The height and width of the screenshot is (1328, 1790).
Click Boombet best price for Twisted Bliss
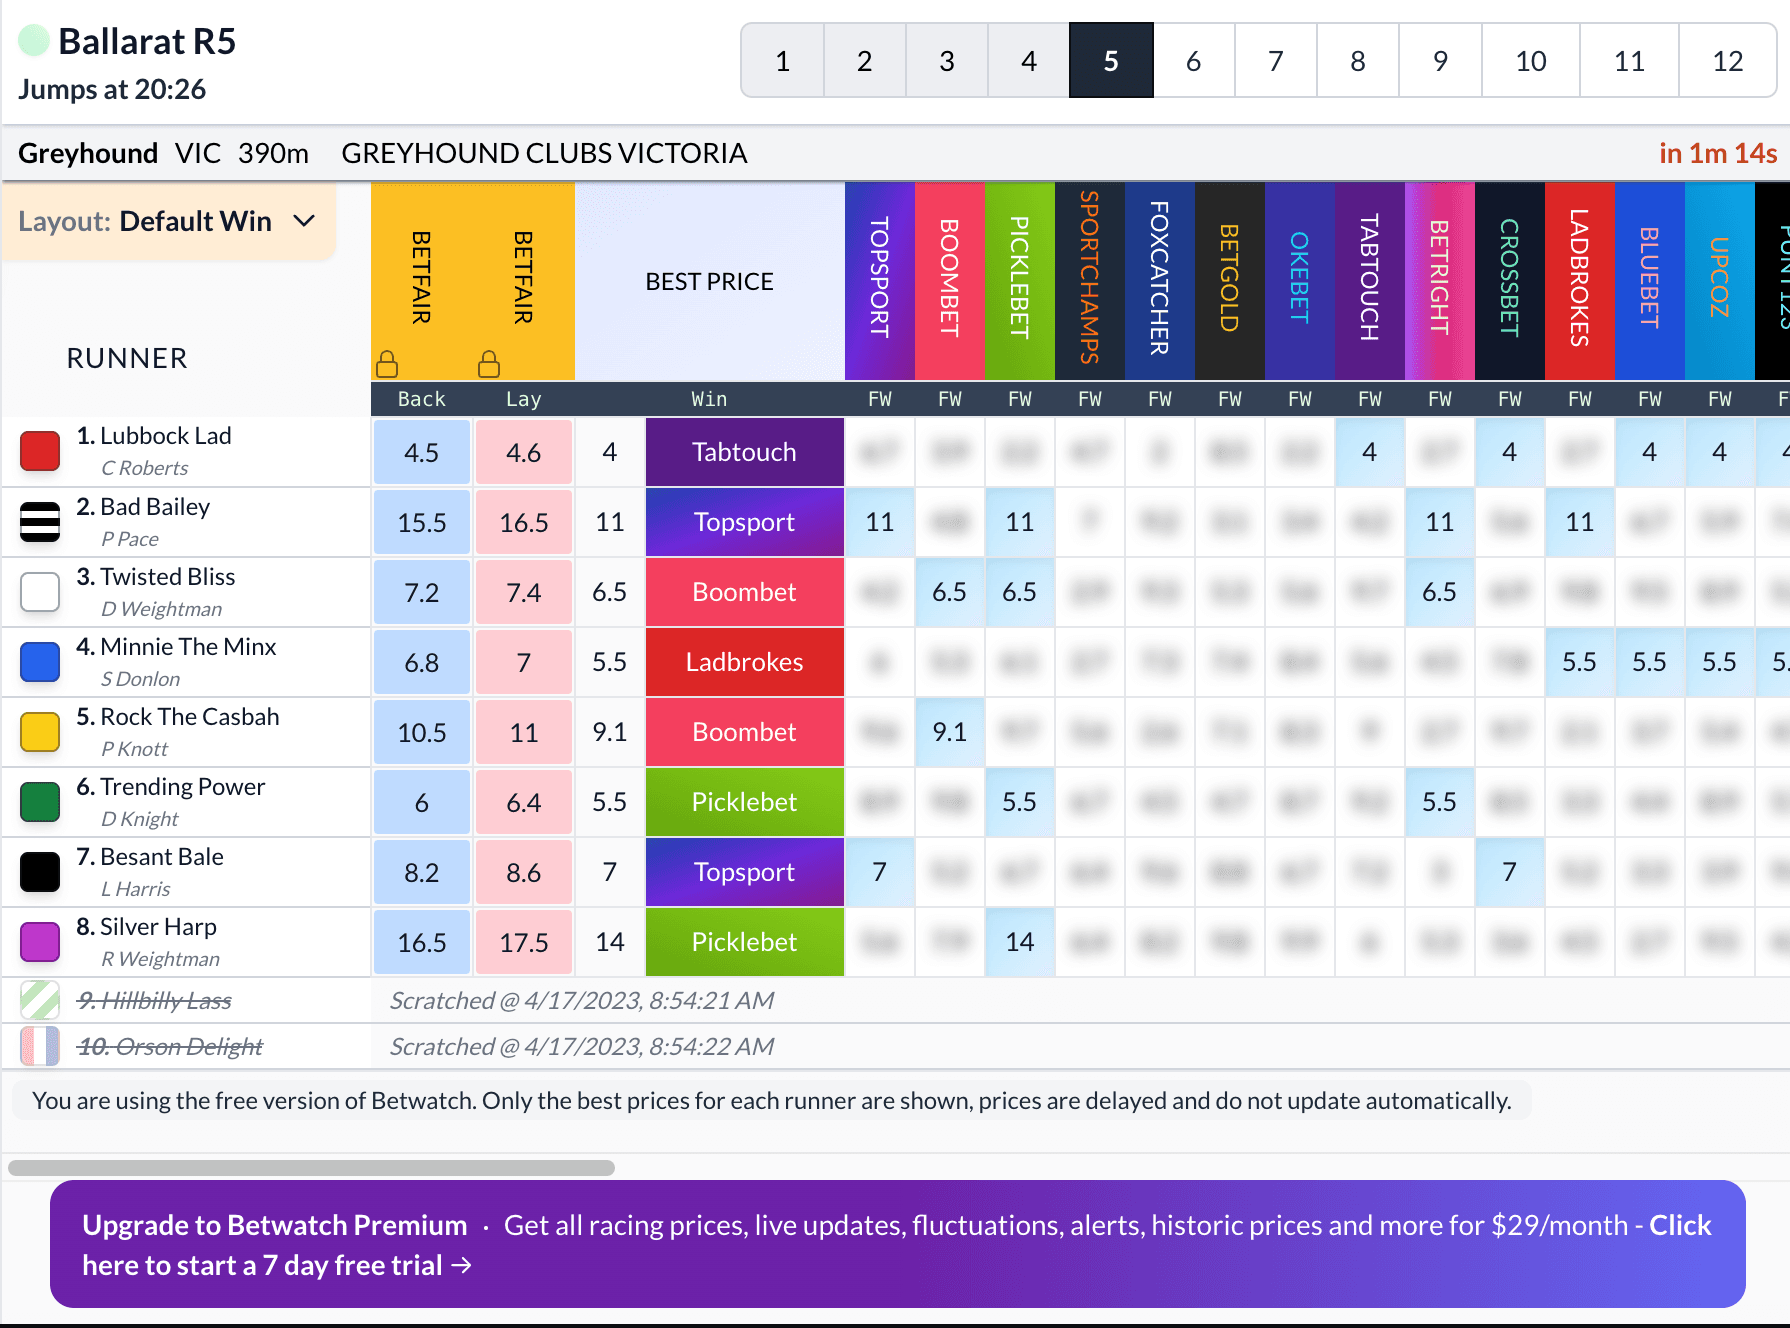click(x=744, y=591)
